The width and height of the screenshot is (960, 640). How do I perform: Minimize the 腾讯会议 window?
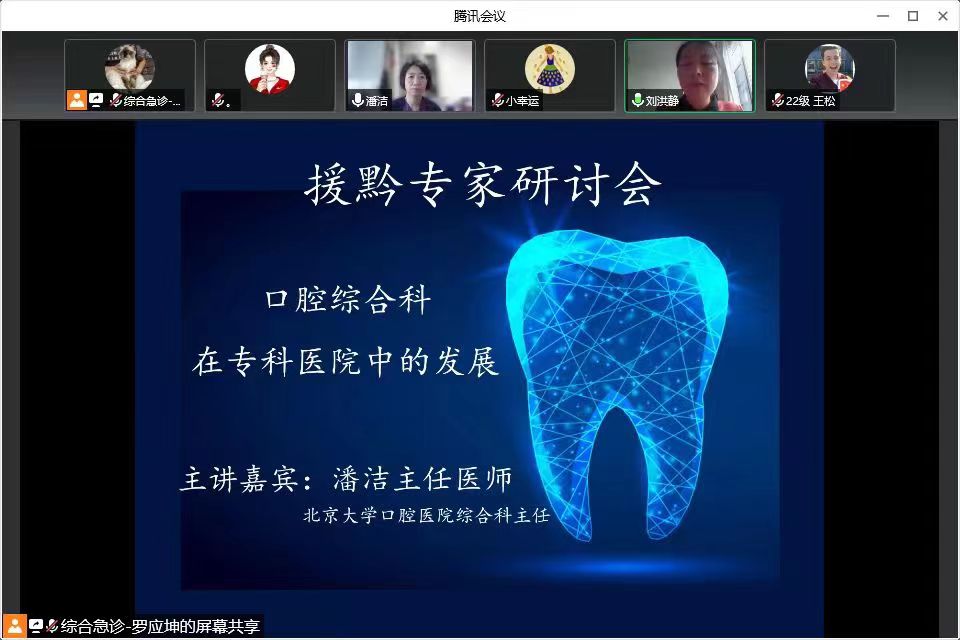point(883,15)
